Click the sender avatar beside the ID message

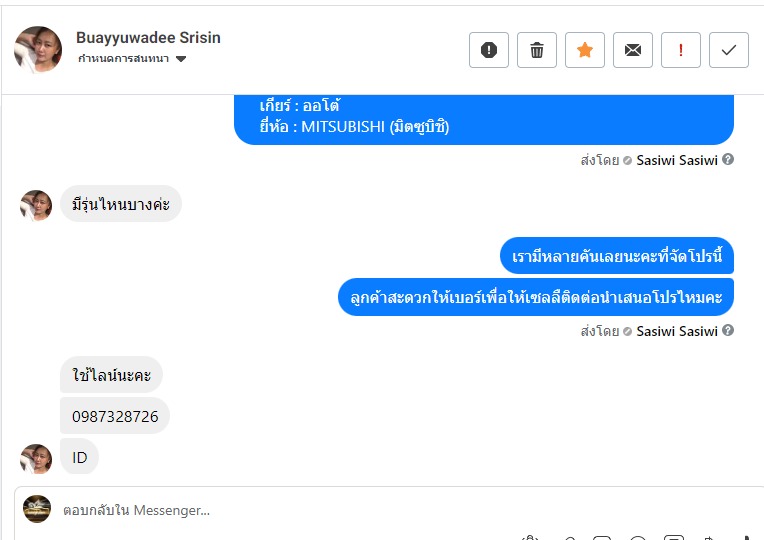coord(36,458)
